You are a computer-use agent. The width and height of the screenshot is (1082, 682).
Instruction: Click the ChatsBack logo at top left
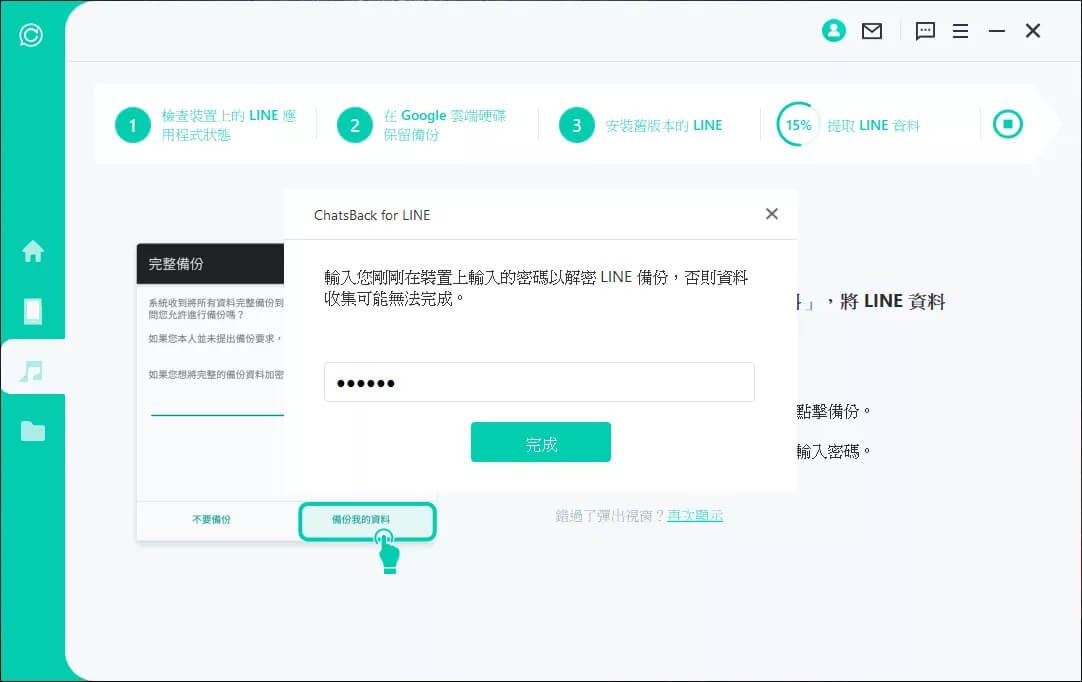coord(31,35)
